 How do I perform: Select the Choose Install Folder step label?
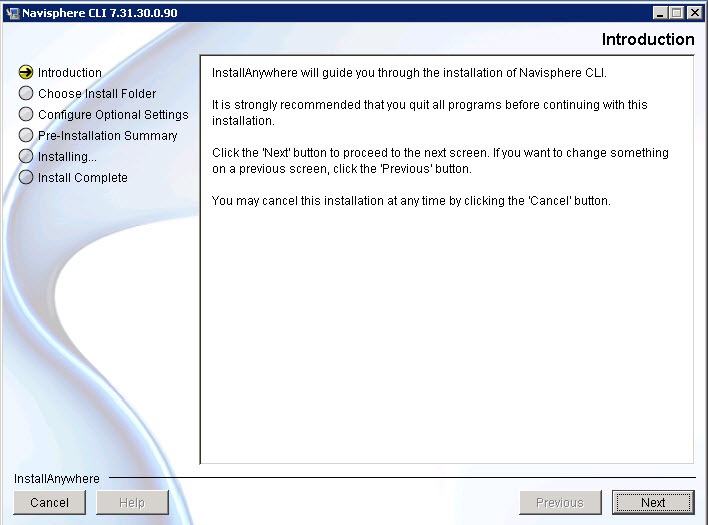(x=97, y=94)
